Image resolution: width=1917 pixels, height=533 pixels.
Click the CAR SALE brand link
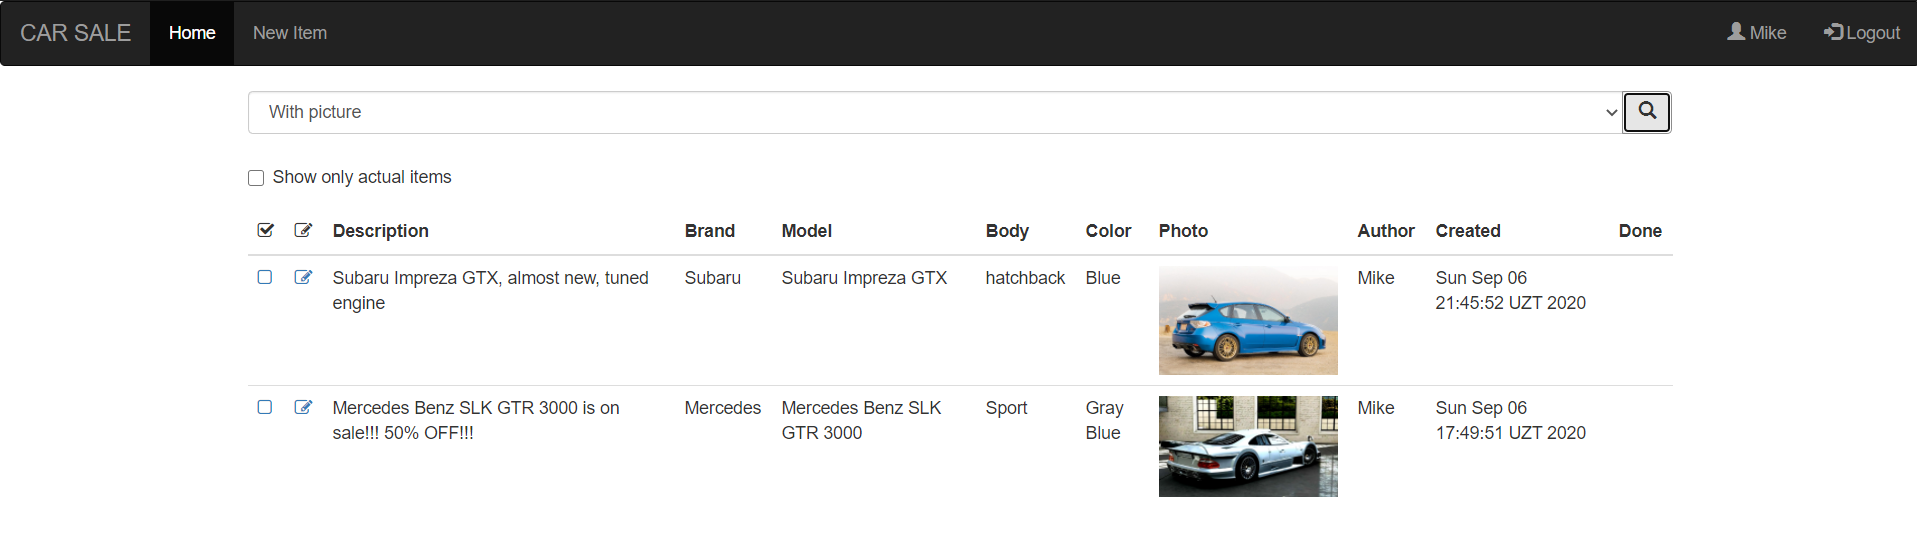(75, 33)
